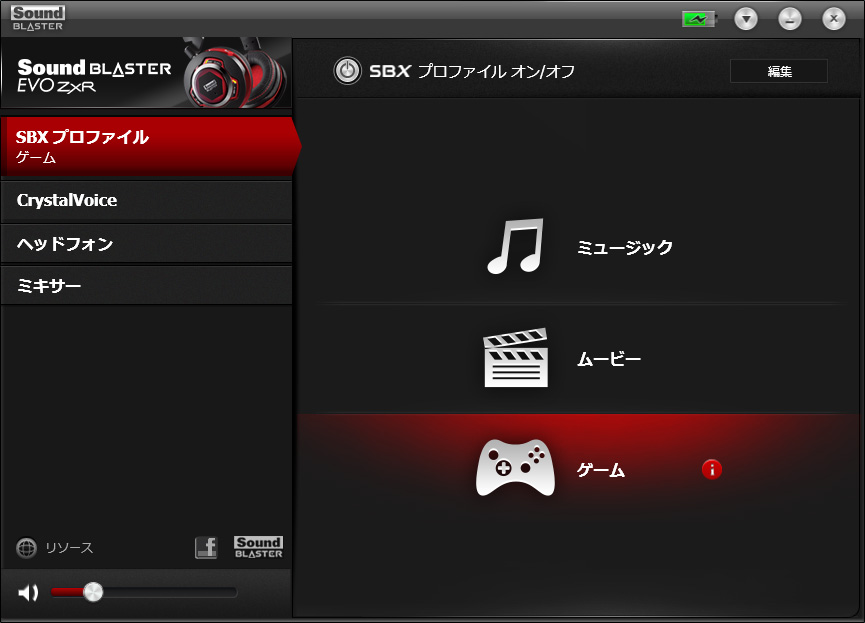Open the red info icon beside ゲーム
This screenshot has width=865, height=623.
point(712,470)
